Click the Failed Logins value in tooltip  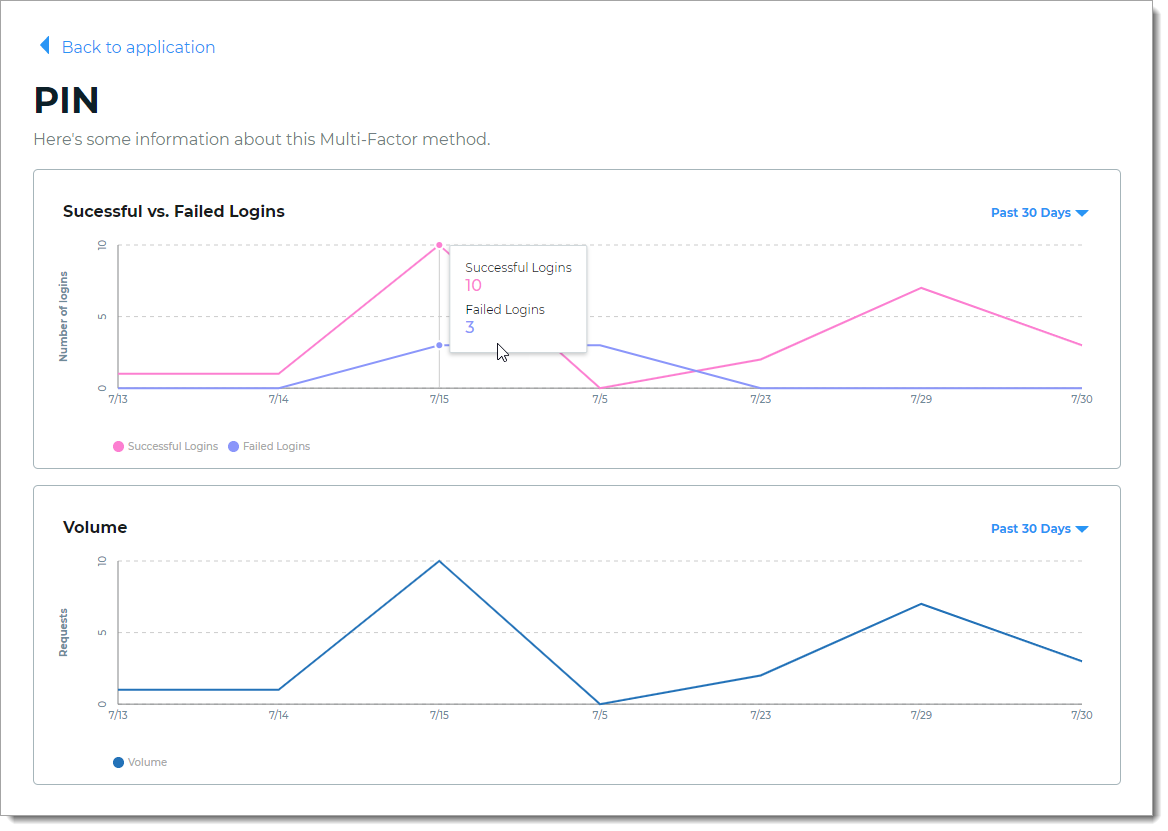pos(470,328)
